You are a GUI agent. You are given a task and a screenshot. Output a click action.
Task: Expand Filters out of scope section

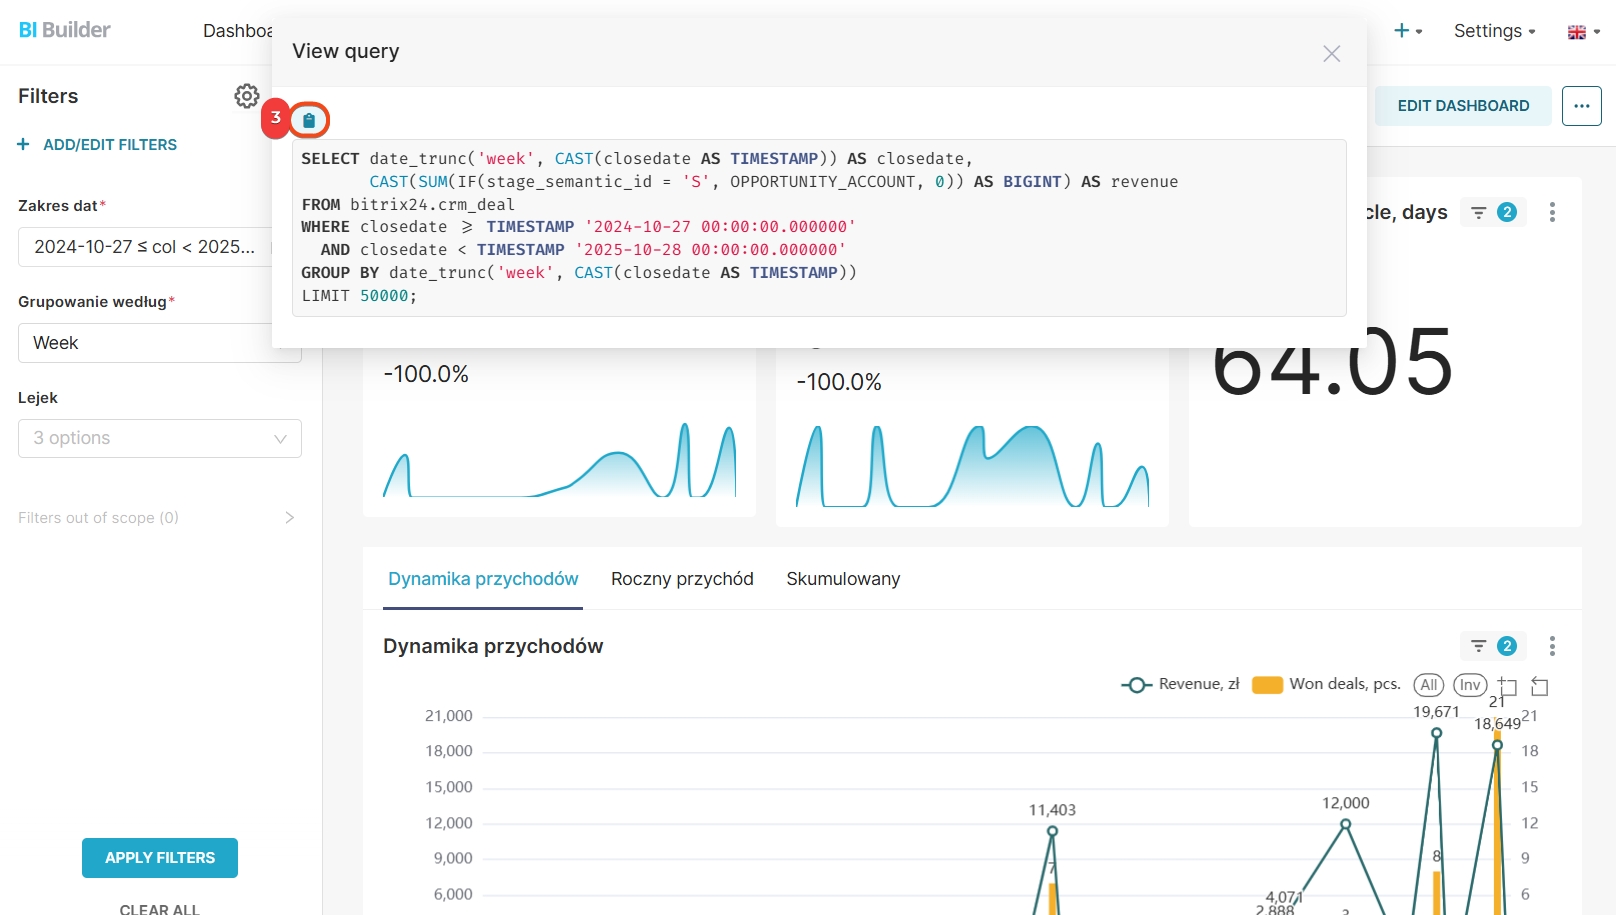pos(289,518)
